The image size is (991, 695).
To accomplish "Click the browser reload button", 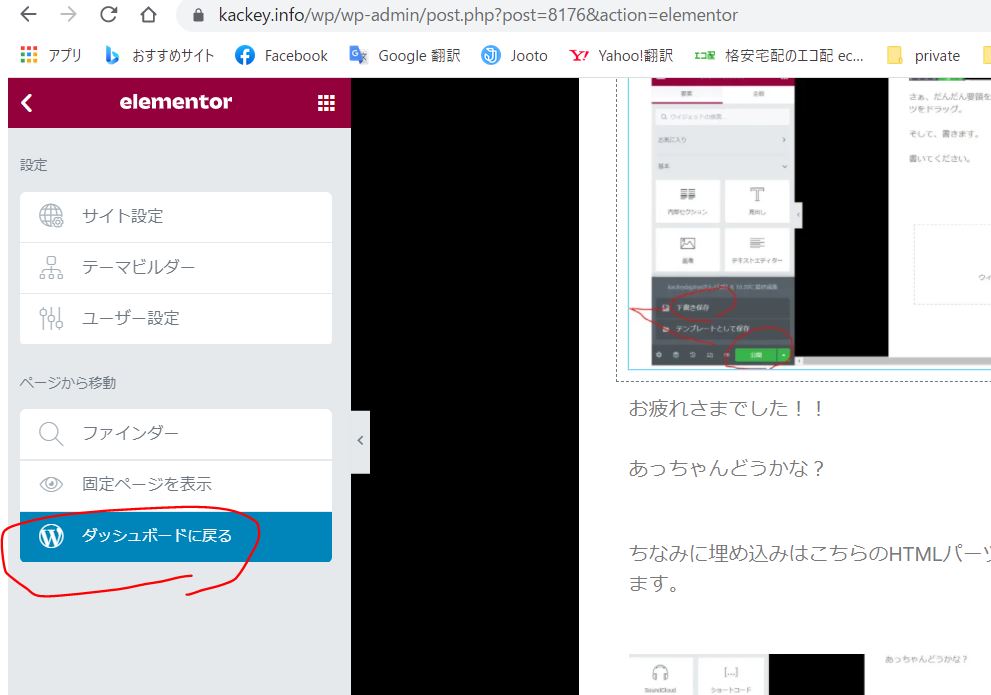I will [108, 15].
